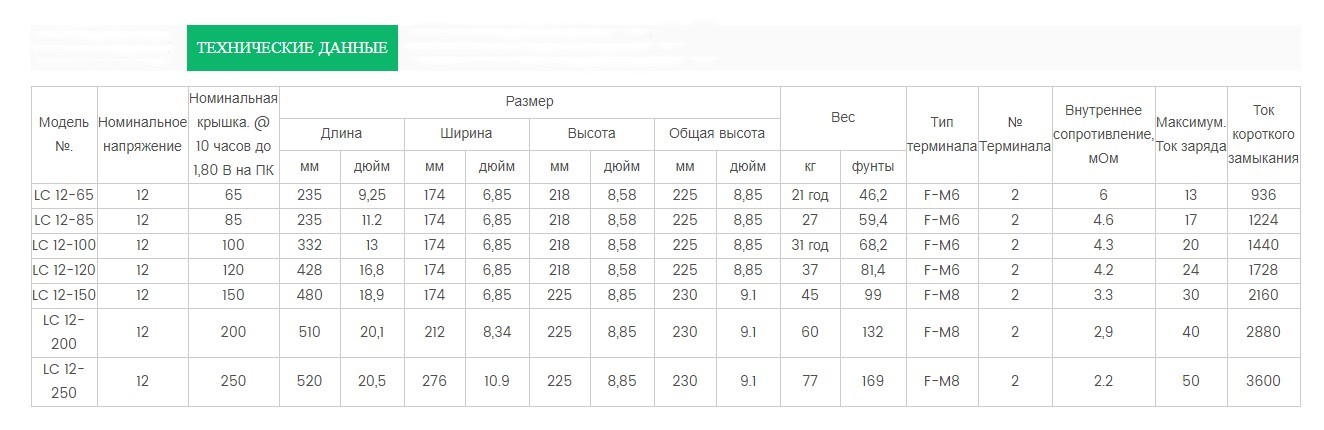Click the Ток короткого замыкания header

click(1263, 134)
